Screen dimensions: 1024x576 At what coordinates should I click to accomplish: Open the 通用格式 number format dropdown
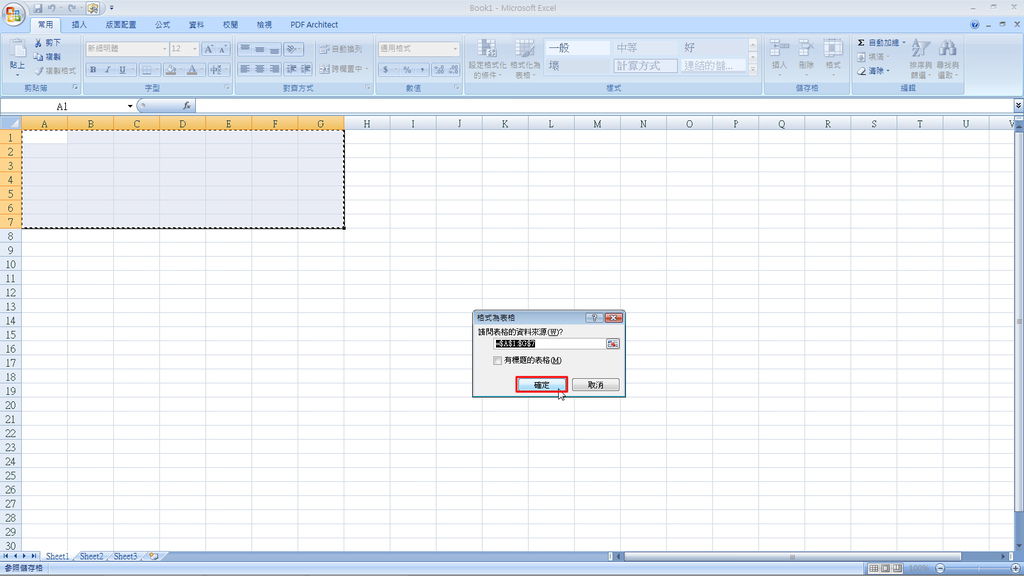tap(455, 49)
